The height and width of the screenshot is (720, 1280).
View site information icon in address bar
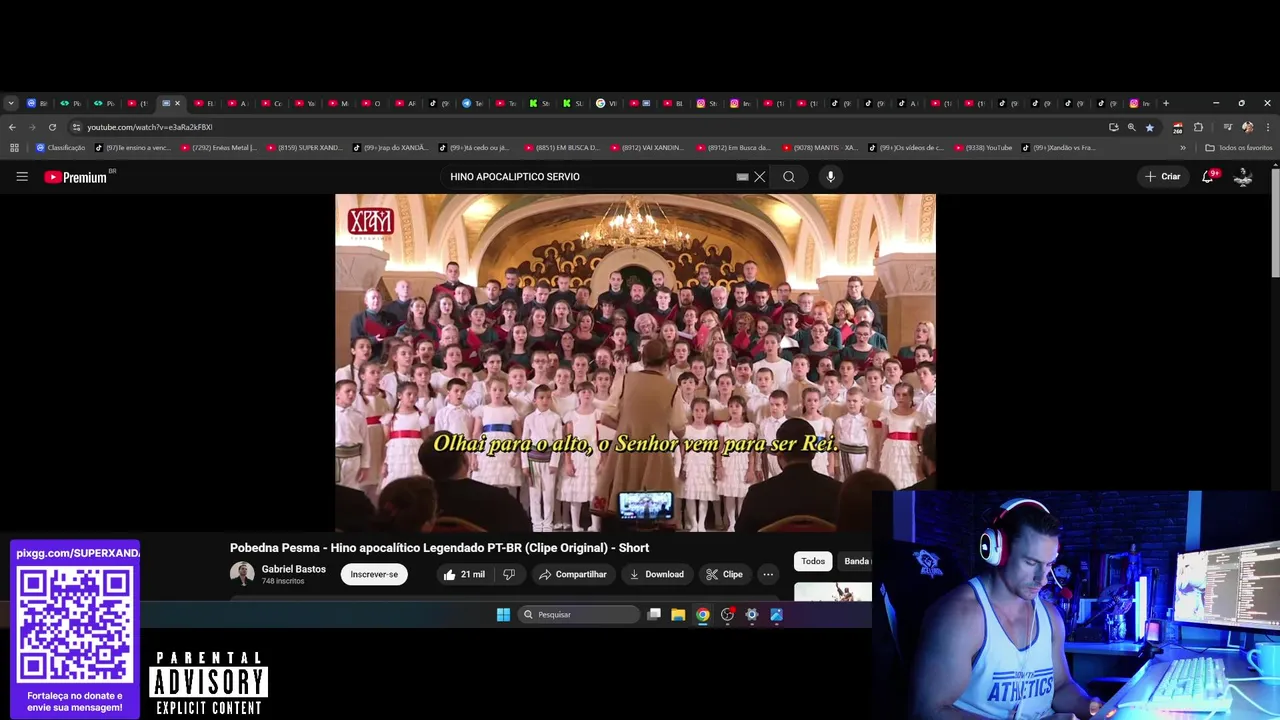(76, 127)
